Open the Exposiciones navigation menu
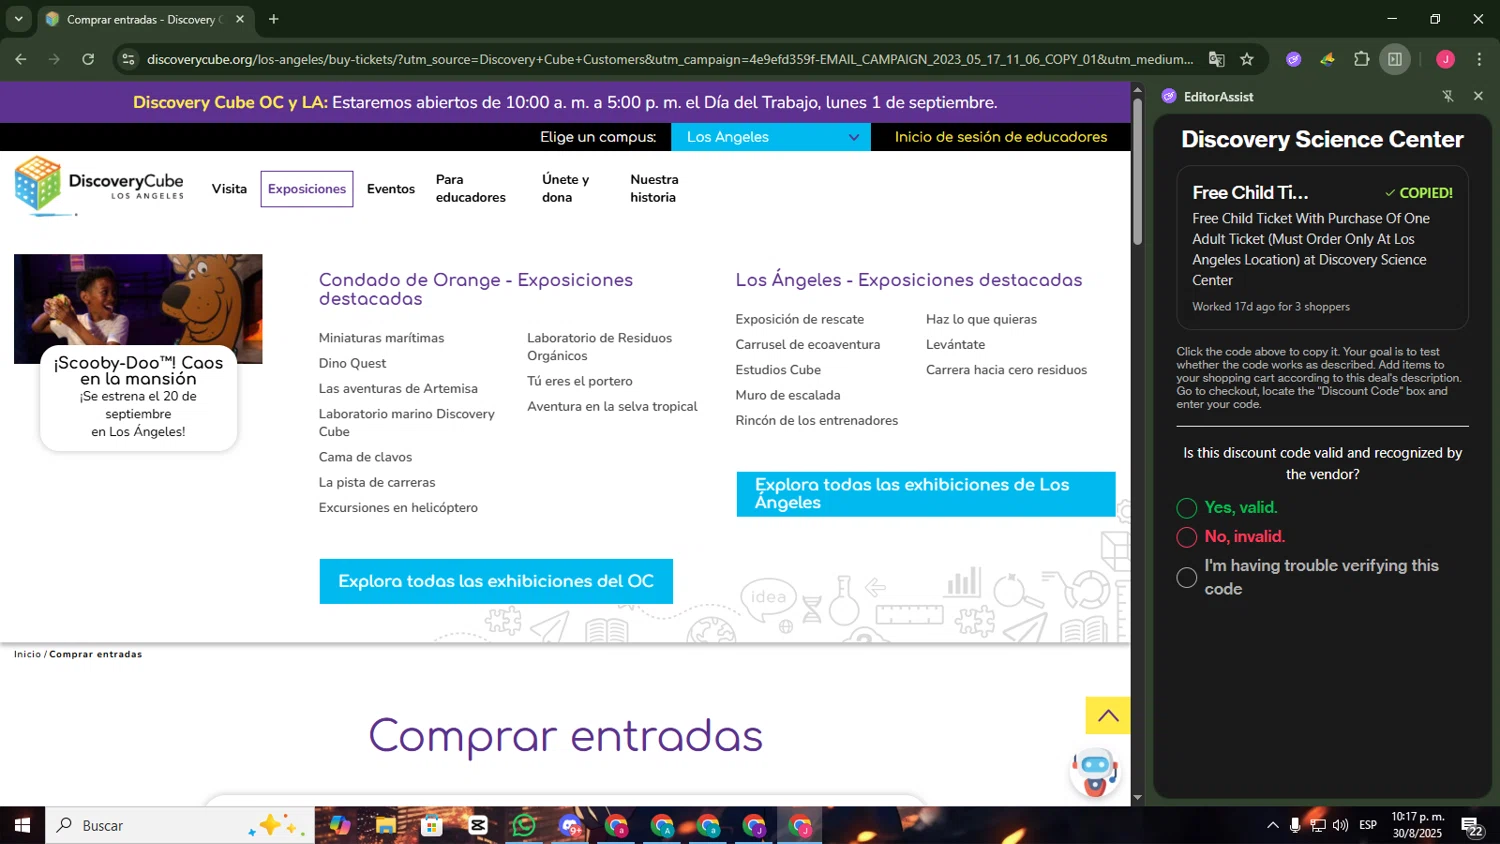 tap(307, 189)
